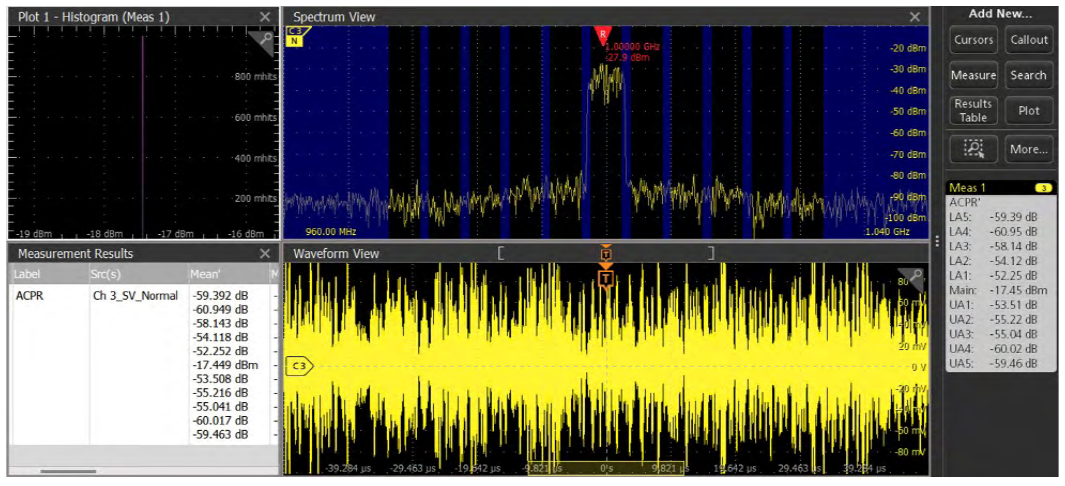Add a Results Table
Viewport: 1065px width, 486px height.
(x=973, y=110)
